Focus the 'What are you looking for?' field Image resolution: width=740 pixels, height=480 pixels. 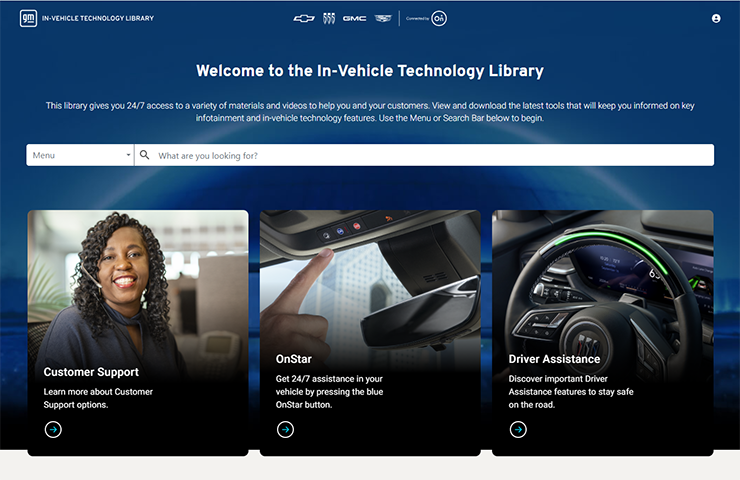(424, 155)
